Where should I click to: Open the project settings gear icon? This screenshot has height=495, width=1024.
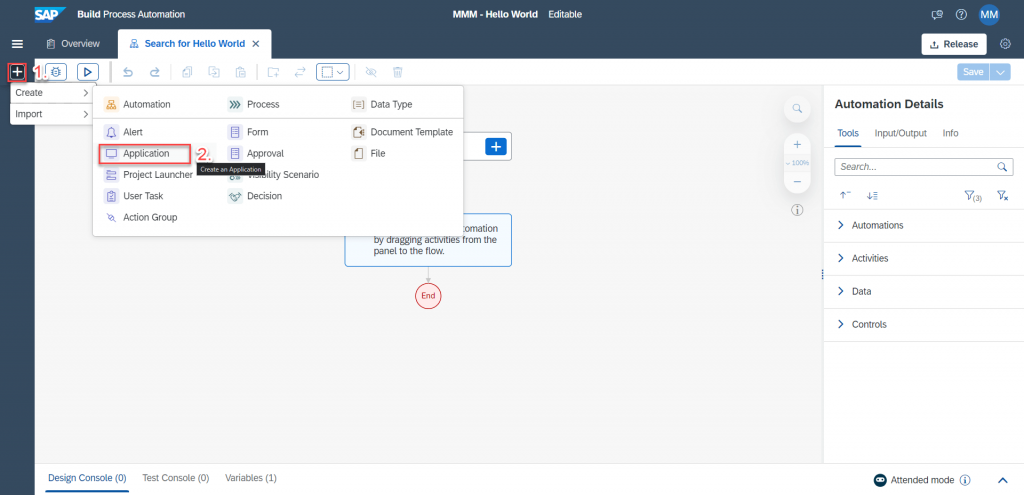click(1006, 44)
